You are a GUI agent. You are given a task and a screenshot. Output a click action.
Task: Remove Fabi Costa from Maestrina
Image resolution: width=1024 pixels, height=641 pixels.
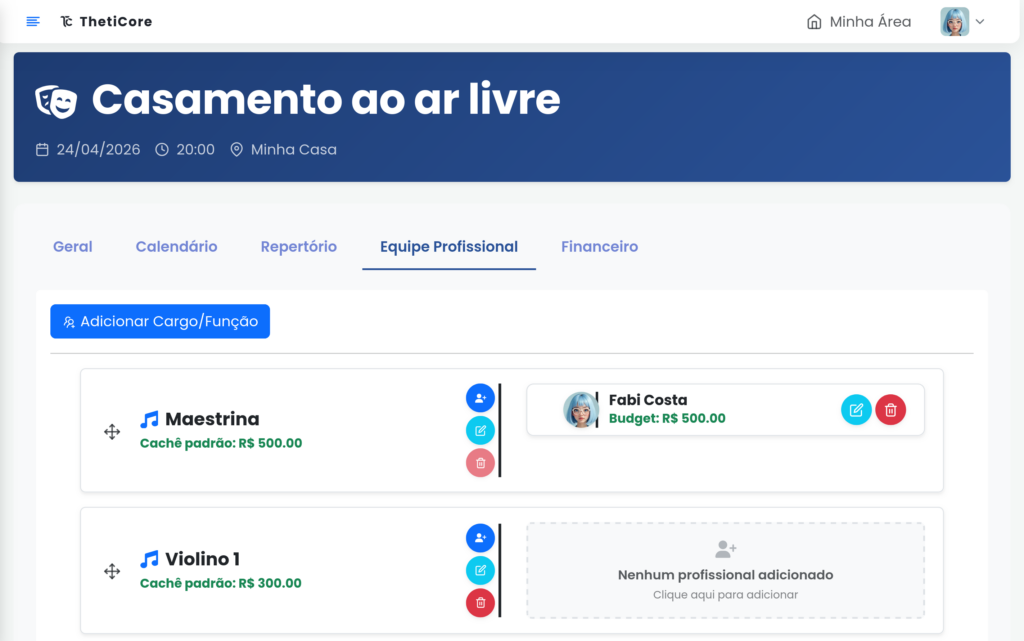click(890, 410)
